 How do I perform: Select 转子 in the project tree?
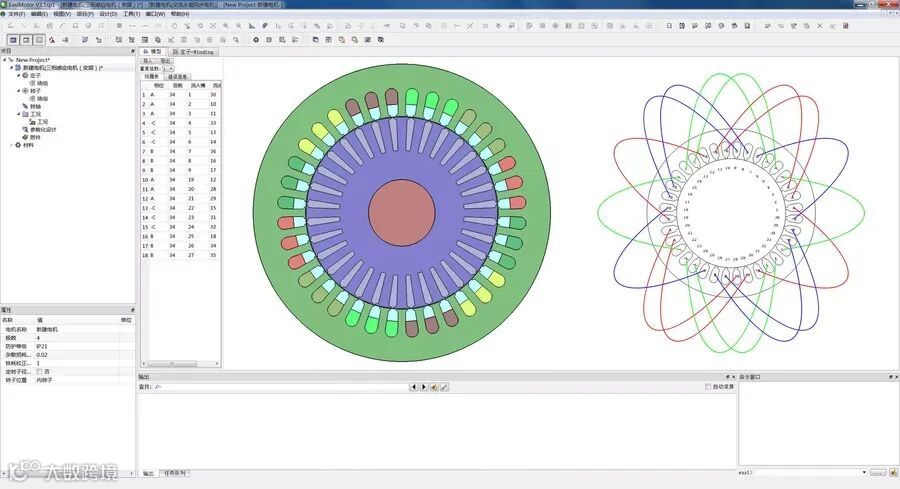35,91
